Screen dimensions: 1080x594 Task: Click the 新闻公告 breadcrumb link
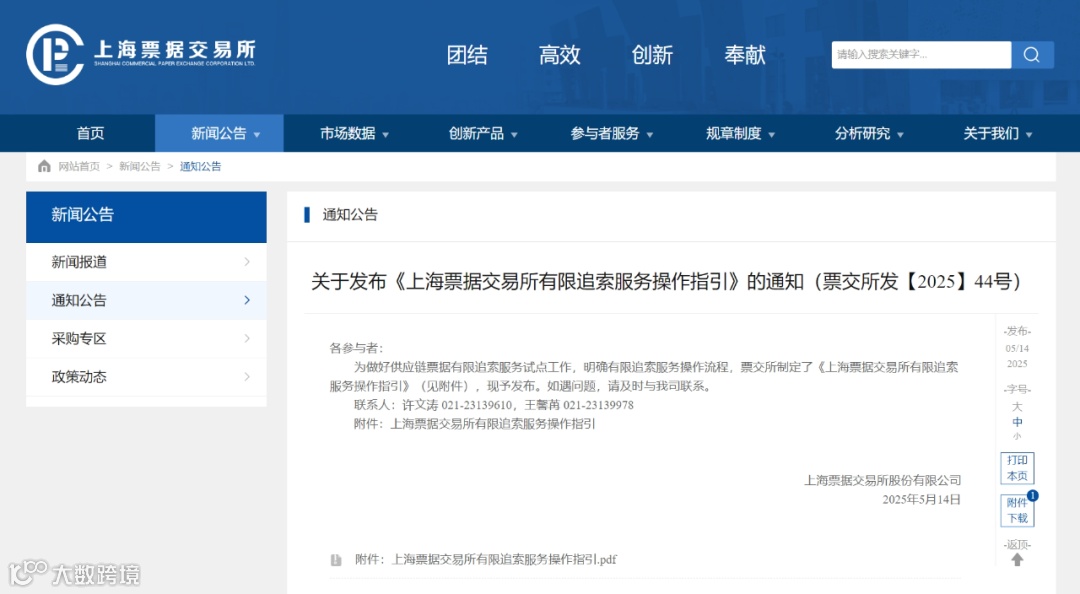click(139, 166)
